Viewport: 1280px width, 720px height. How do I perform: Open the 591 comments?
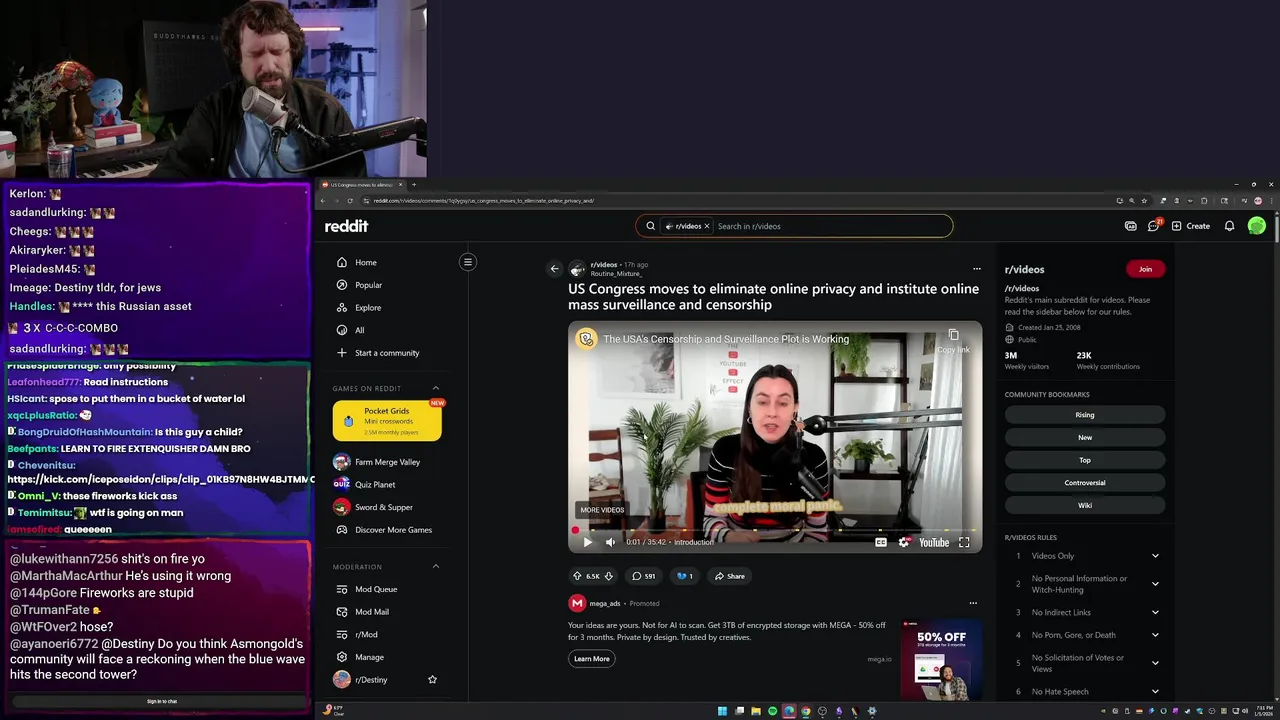[x=643, y=576]
